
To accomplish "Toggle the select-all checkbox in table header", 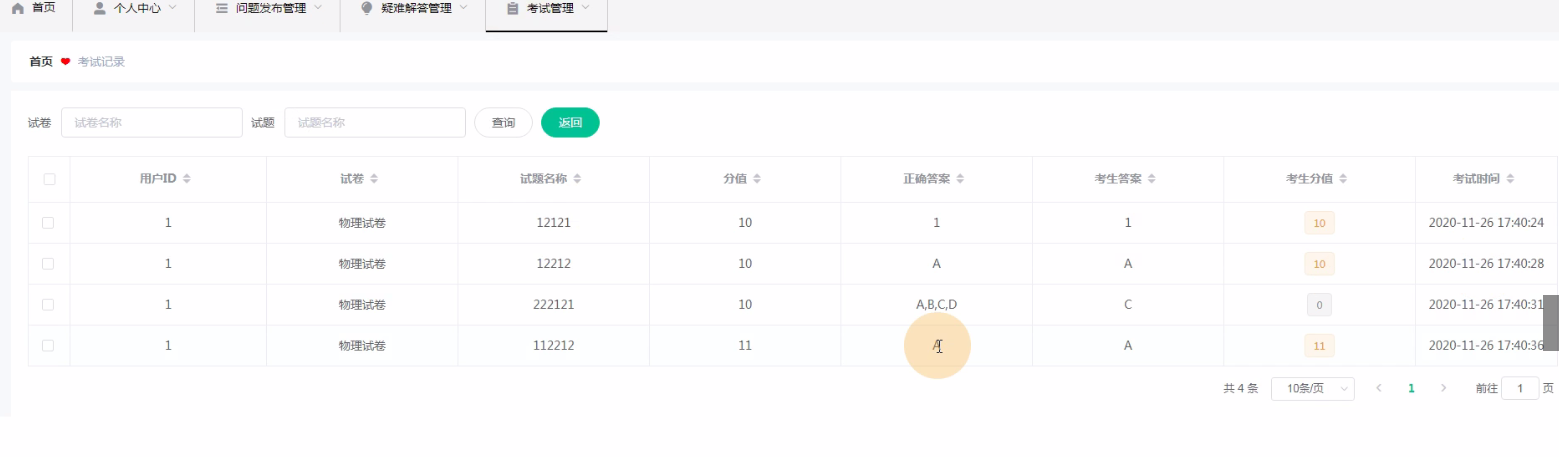I will (49, 179).
